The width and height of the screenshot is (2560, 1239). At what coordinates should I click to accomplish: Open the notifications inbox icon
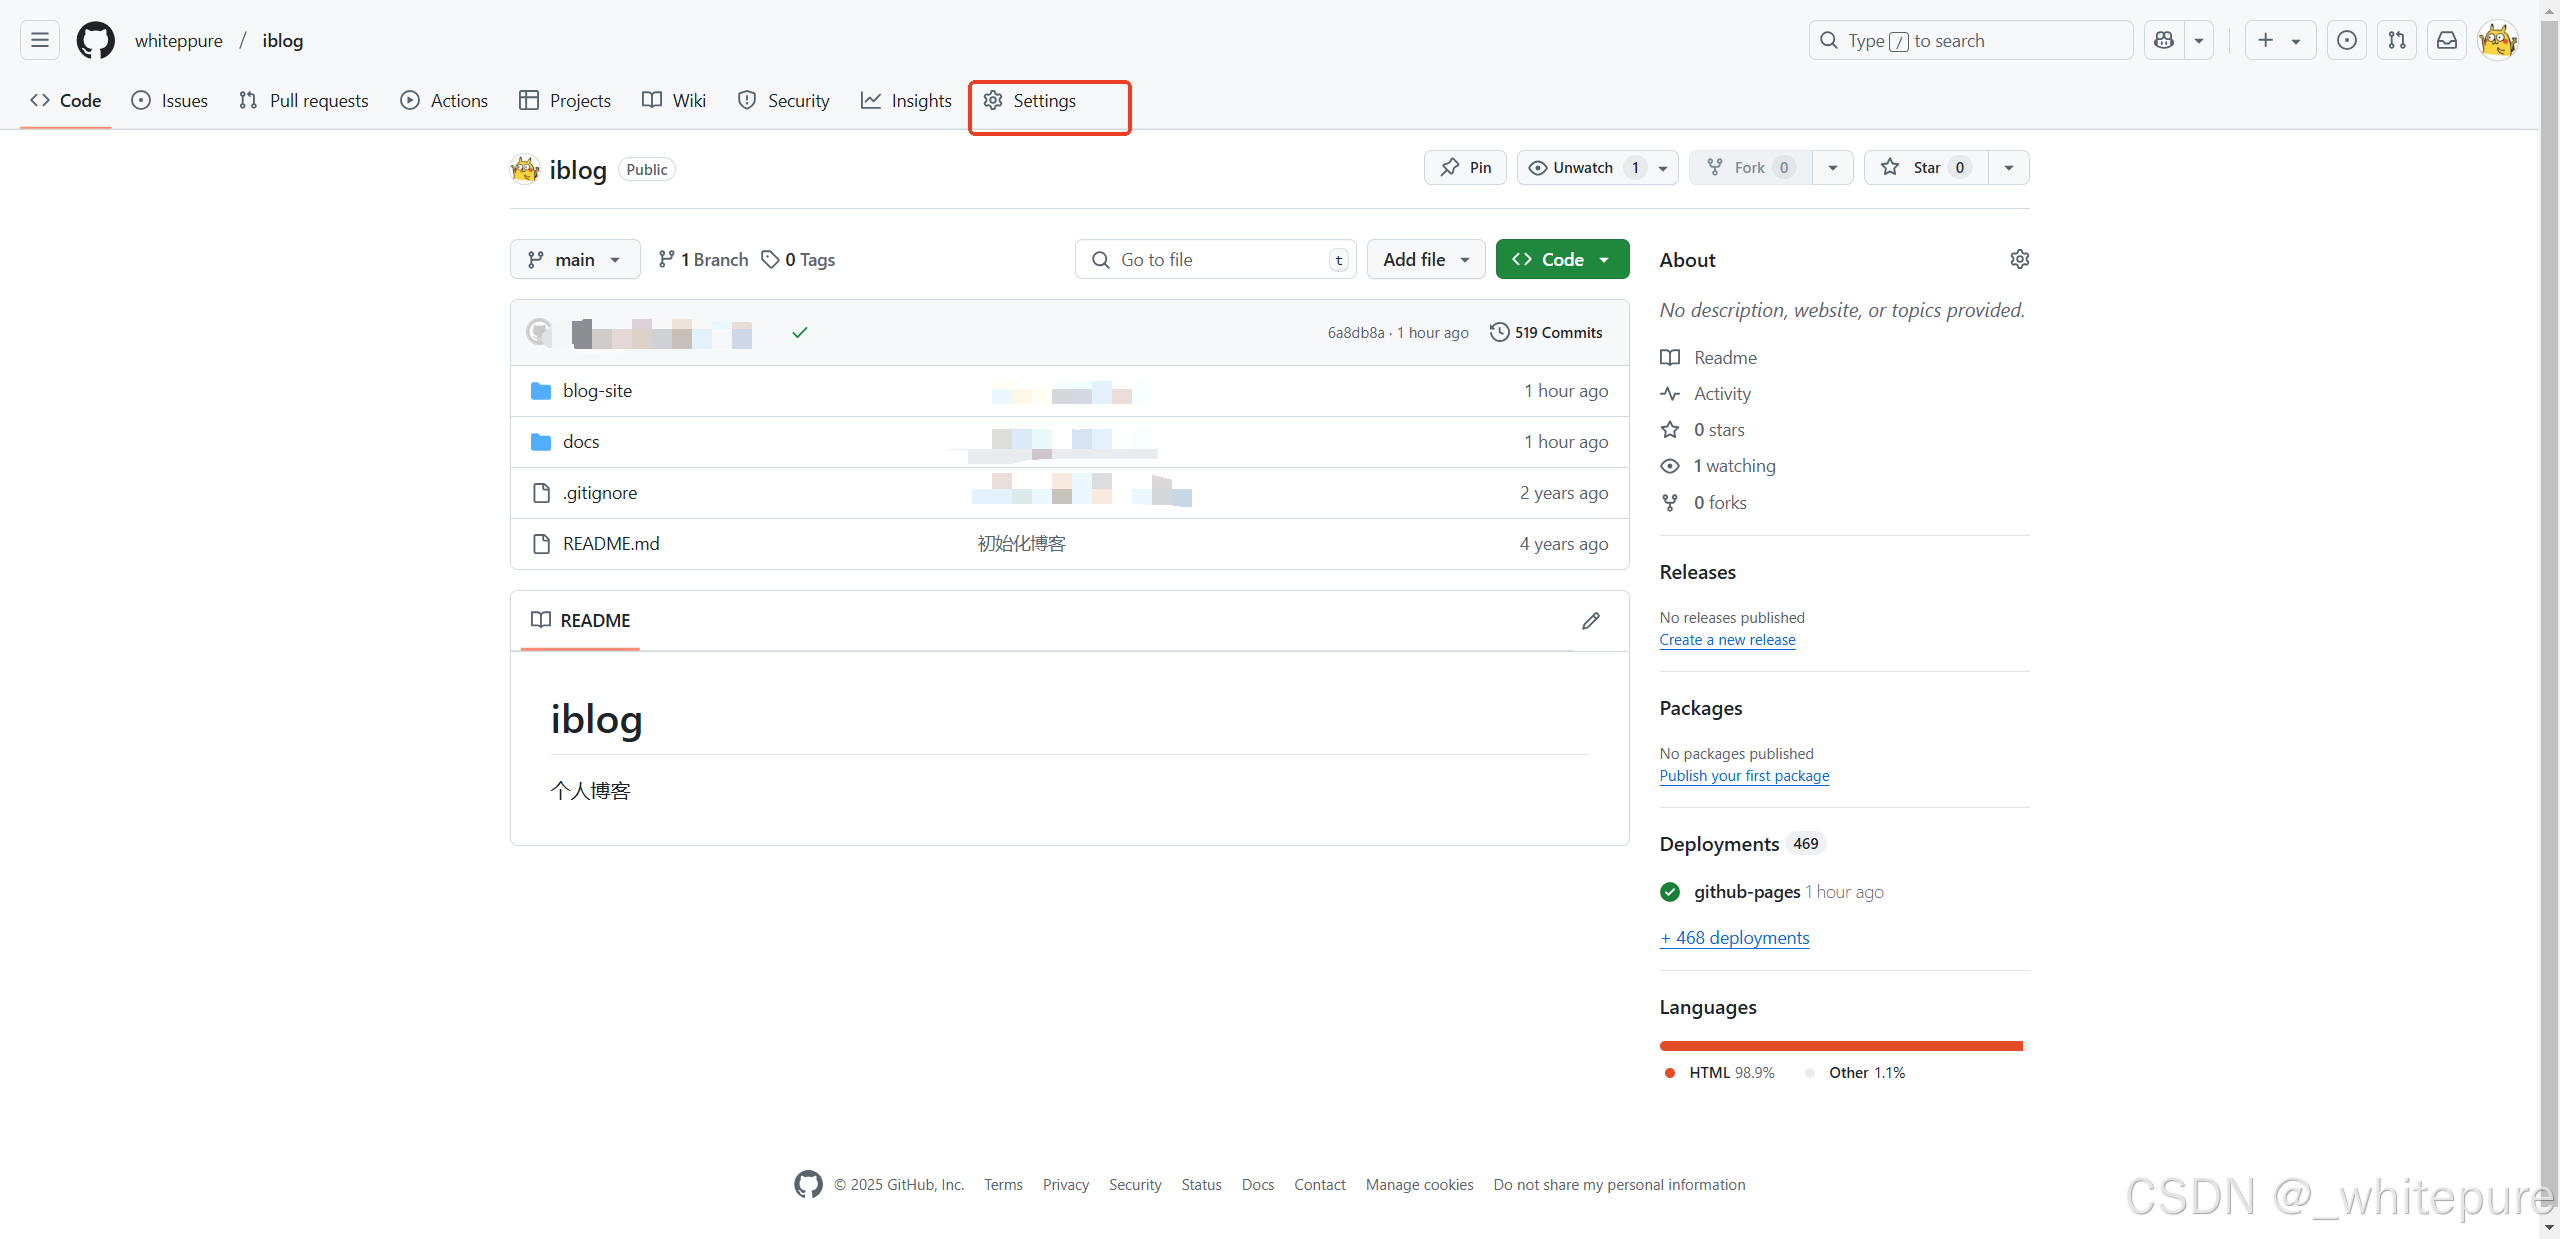(2447, 40)
